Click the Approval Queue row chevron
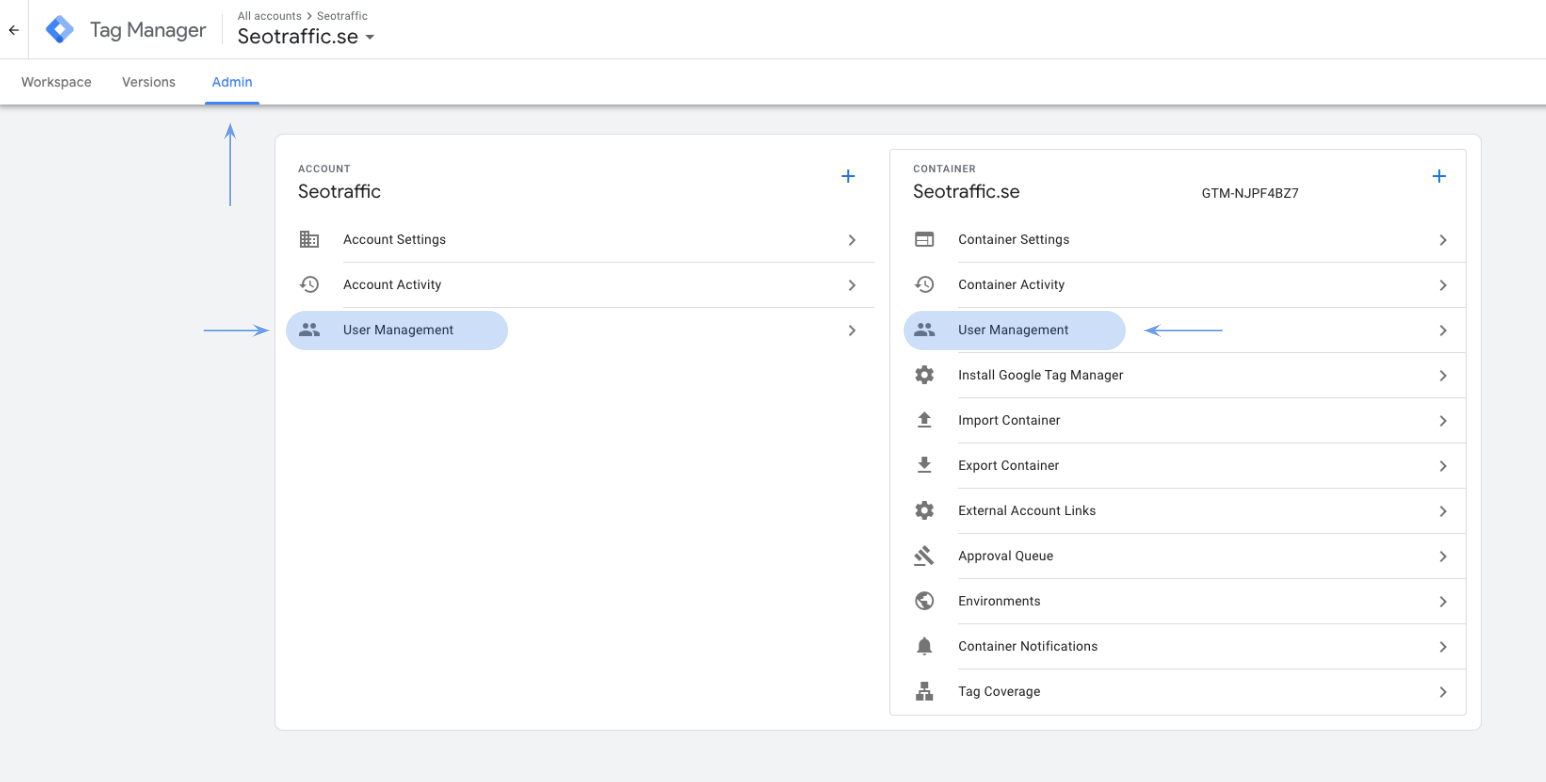 pos(1443,556)
